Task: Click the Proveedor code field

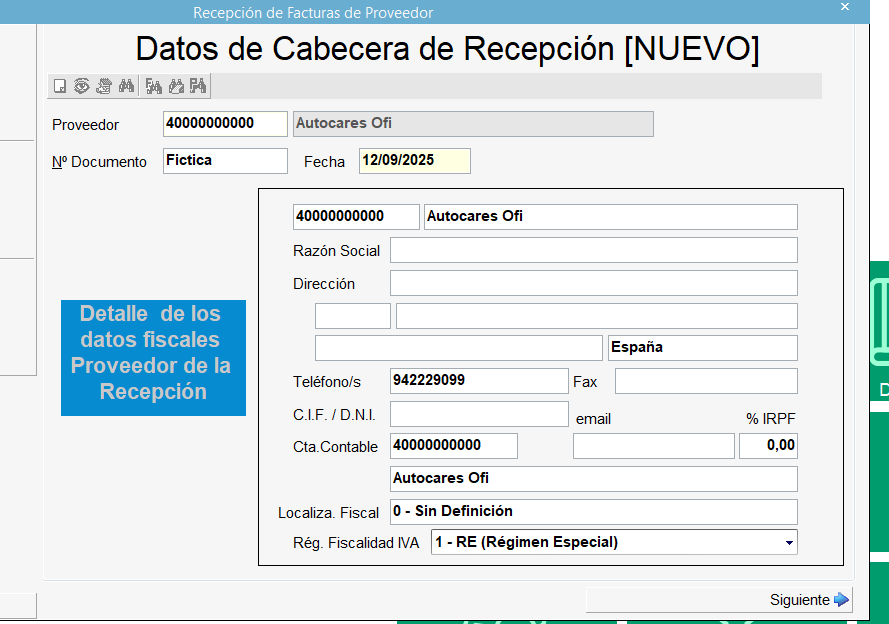Action: point(225,123)
